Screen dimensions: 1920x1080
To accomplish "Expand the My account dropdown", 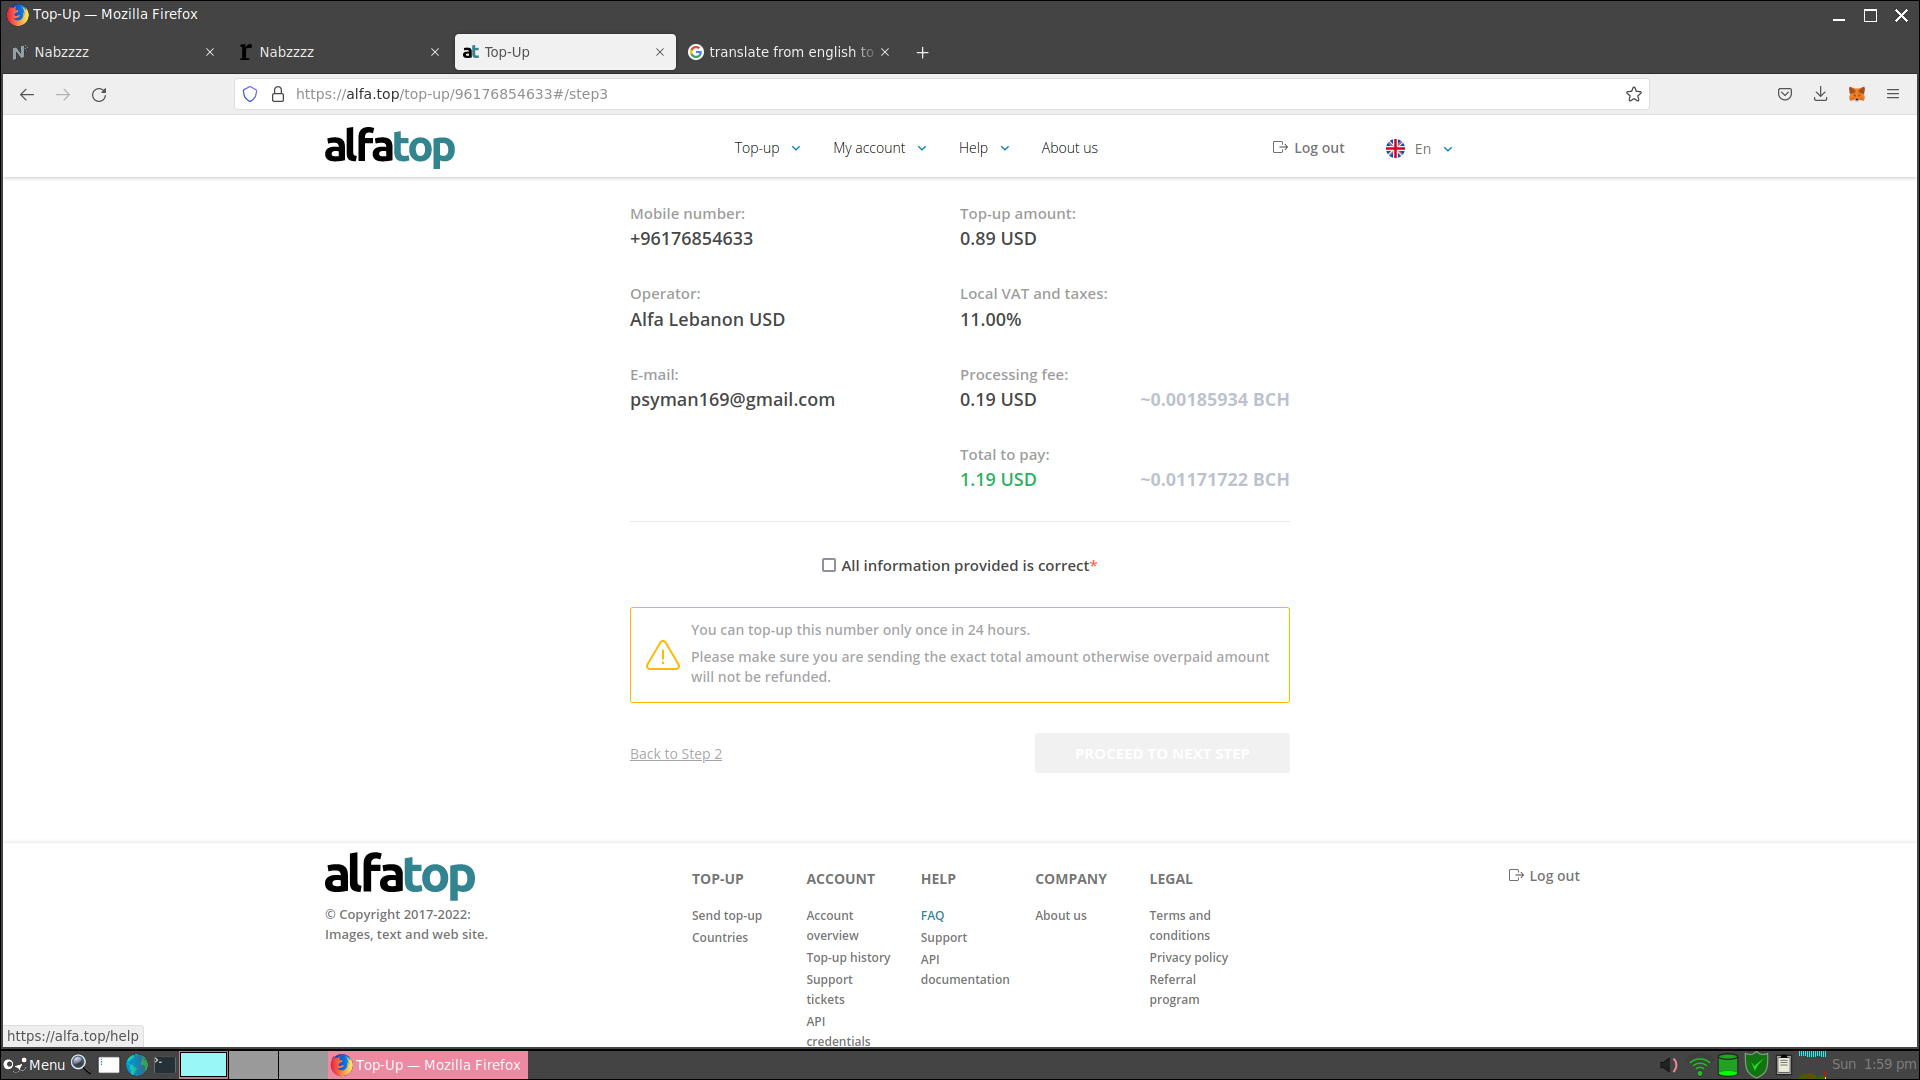I will pos(880,148).
